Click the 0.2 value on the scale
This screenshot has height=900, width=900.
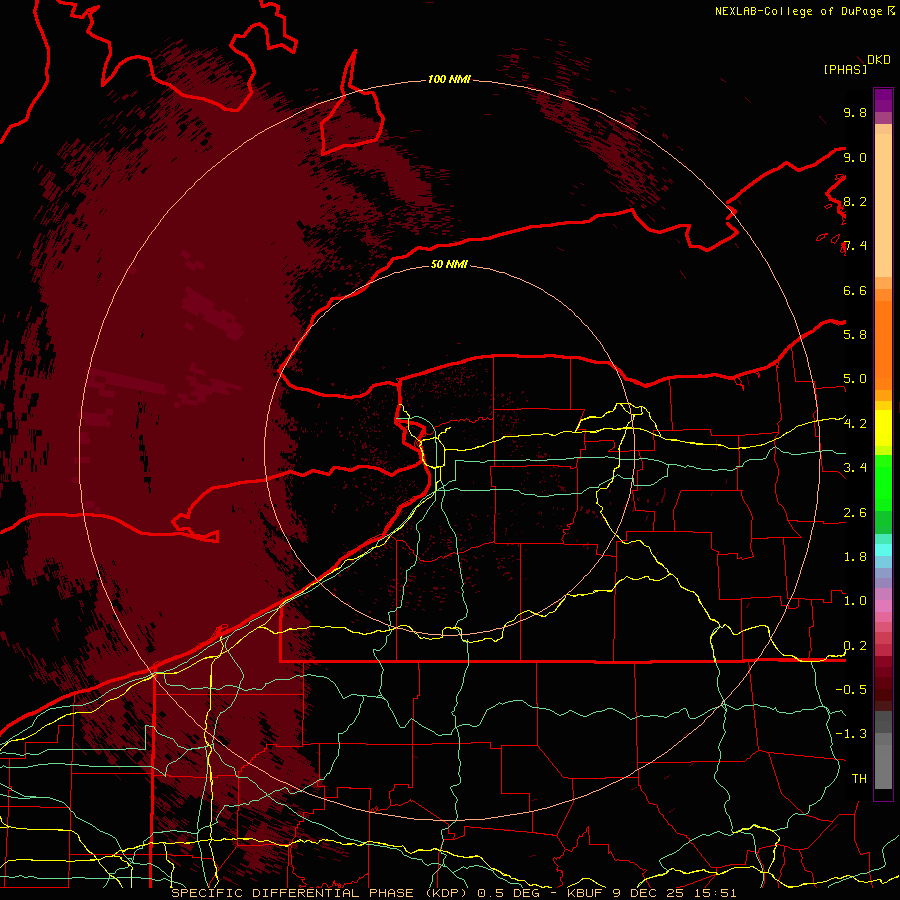click(855, 646)
